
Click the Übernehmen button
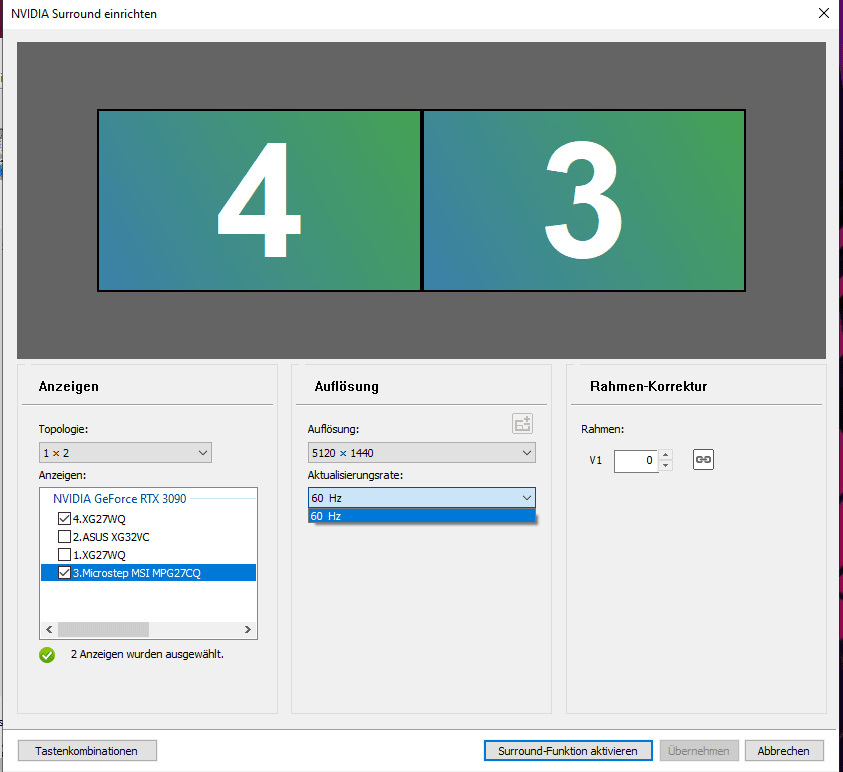(x=699, y=750)
